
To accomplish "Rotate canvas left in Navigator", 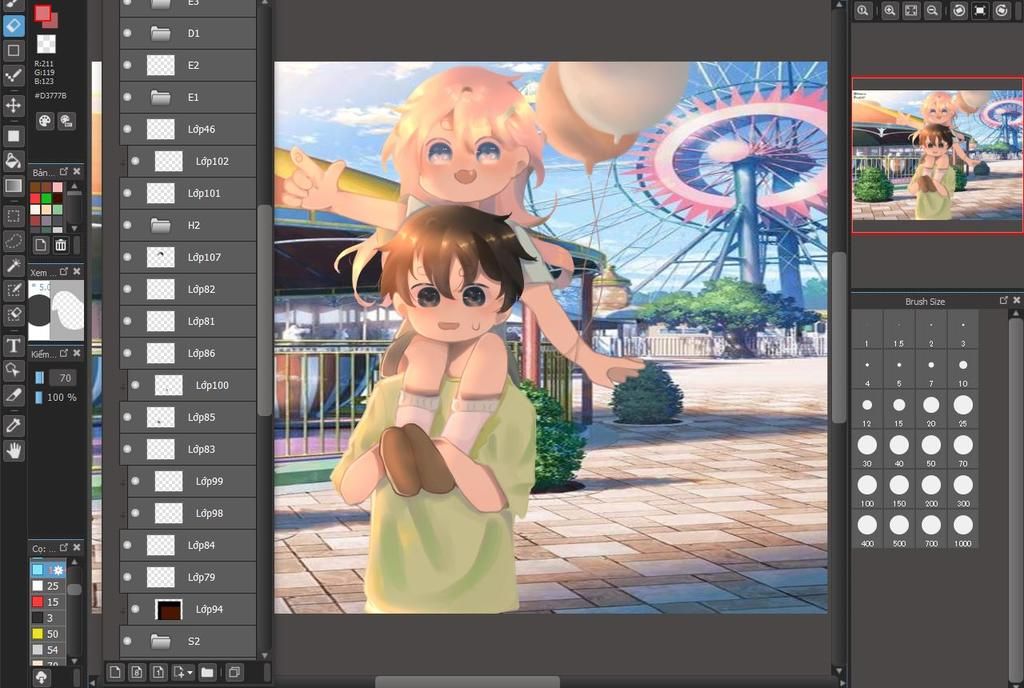I will [959, 10].
